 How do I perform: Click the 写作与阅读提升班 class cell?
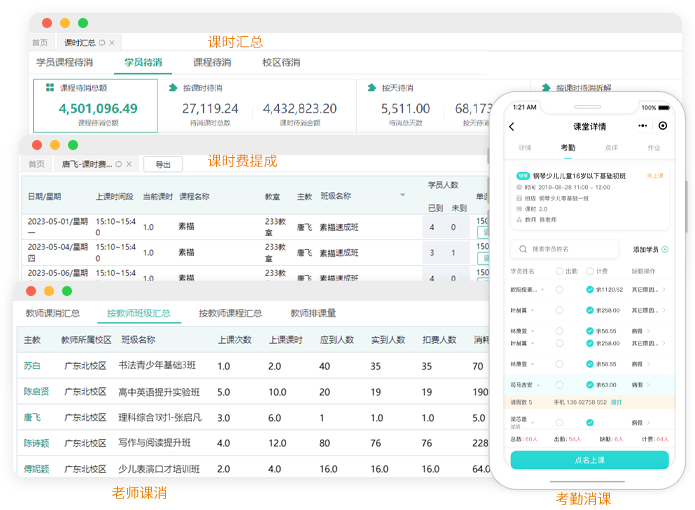[x=154, y=443]
